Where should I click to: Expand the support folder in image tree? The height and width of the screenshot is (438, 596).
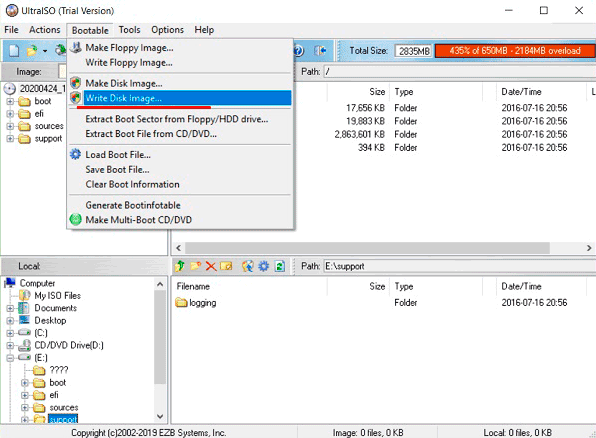tap(10, 139)
